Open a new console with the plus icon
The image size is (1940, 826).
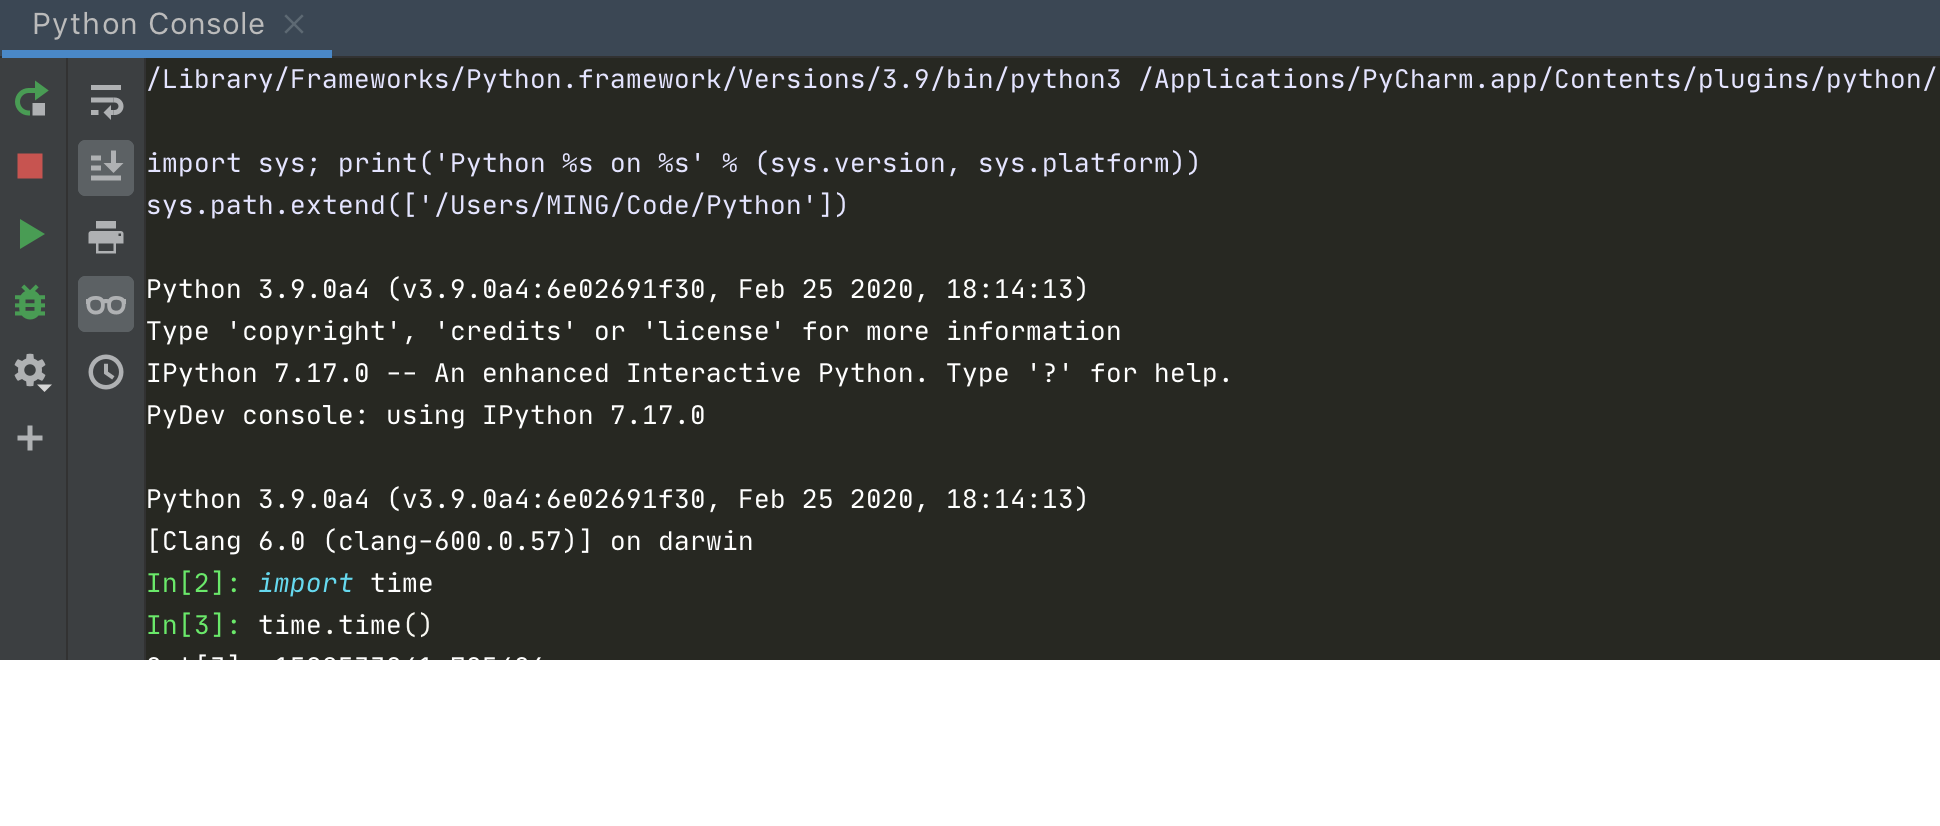click(x=30, y=438)
